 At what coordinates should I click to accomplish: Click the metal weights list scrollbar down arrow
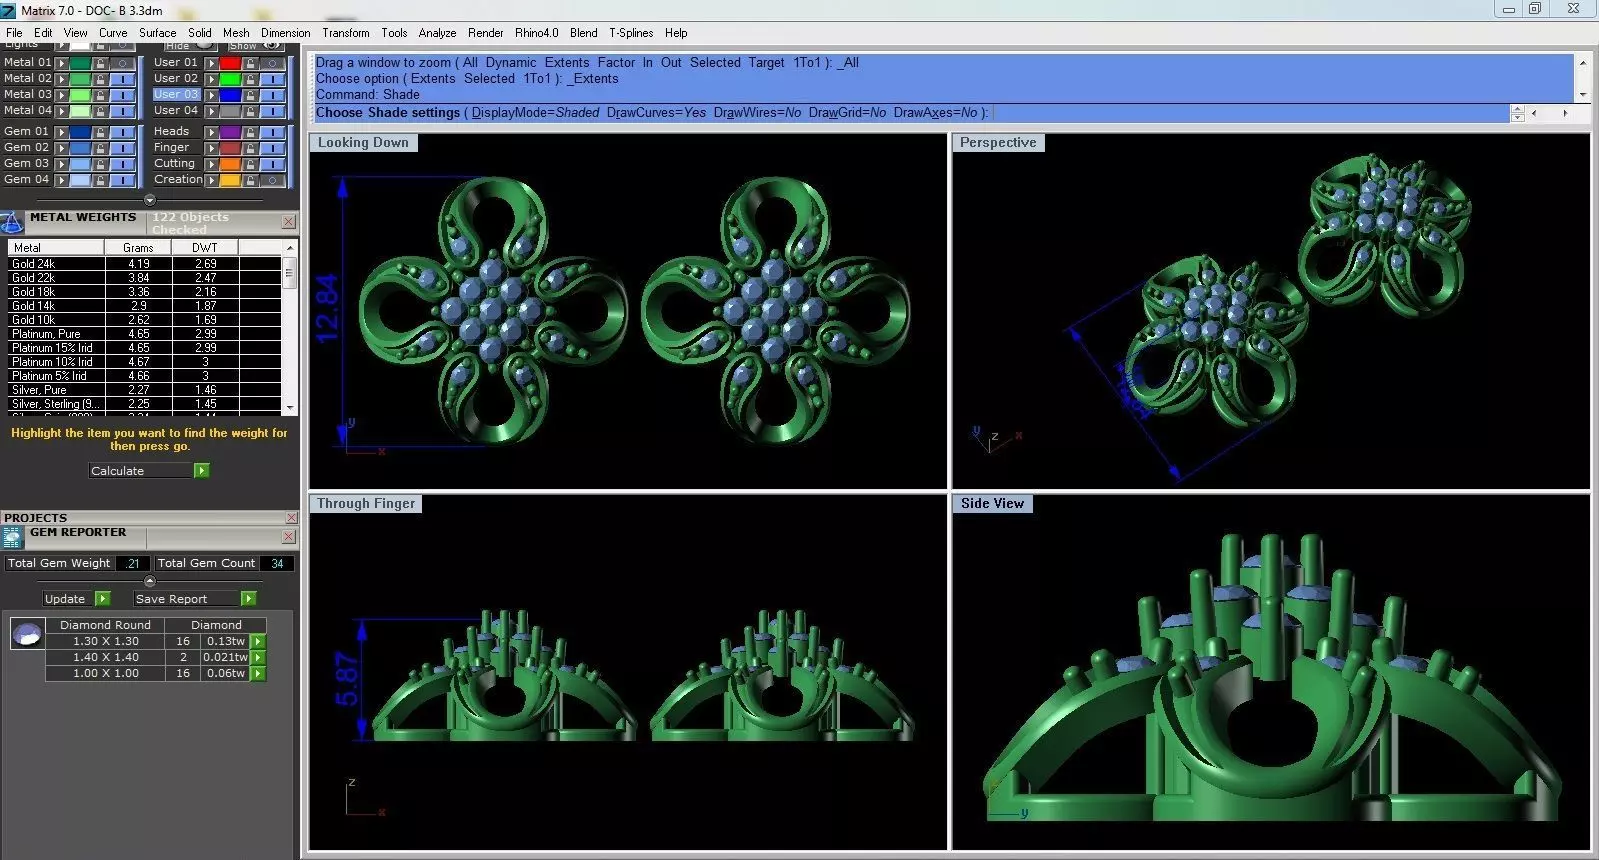[290, 408]
